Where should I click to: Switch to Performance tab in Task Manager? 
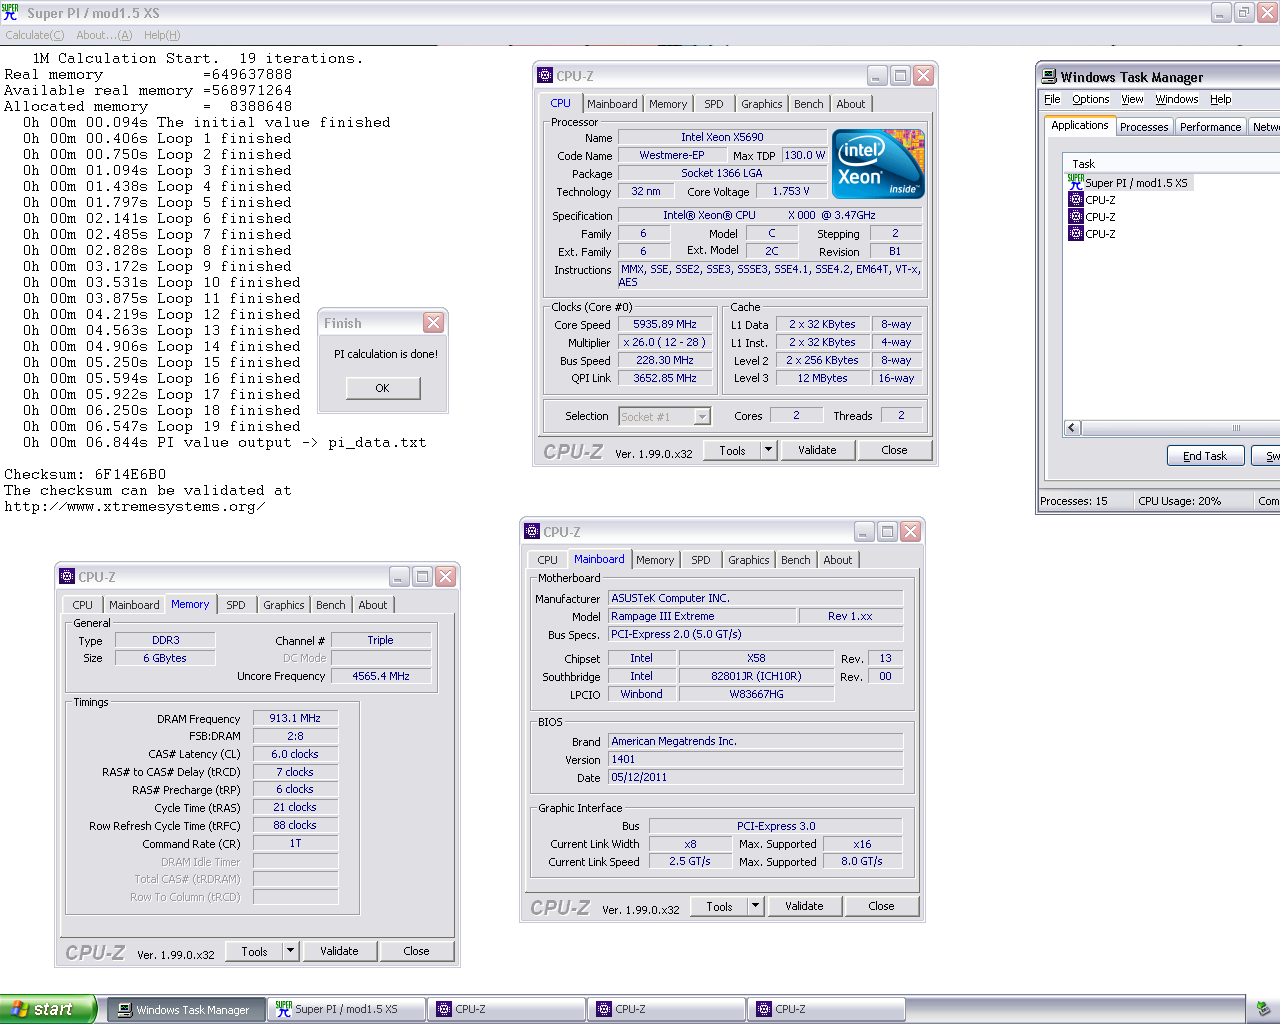point(1210,127)
